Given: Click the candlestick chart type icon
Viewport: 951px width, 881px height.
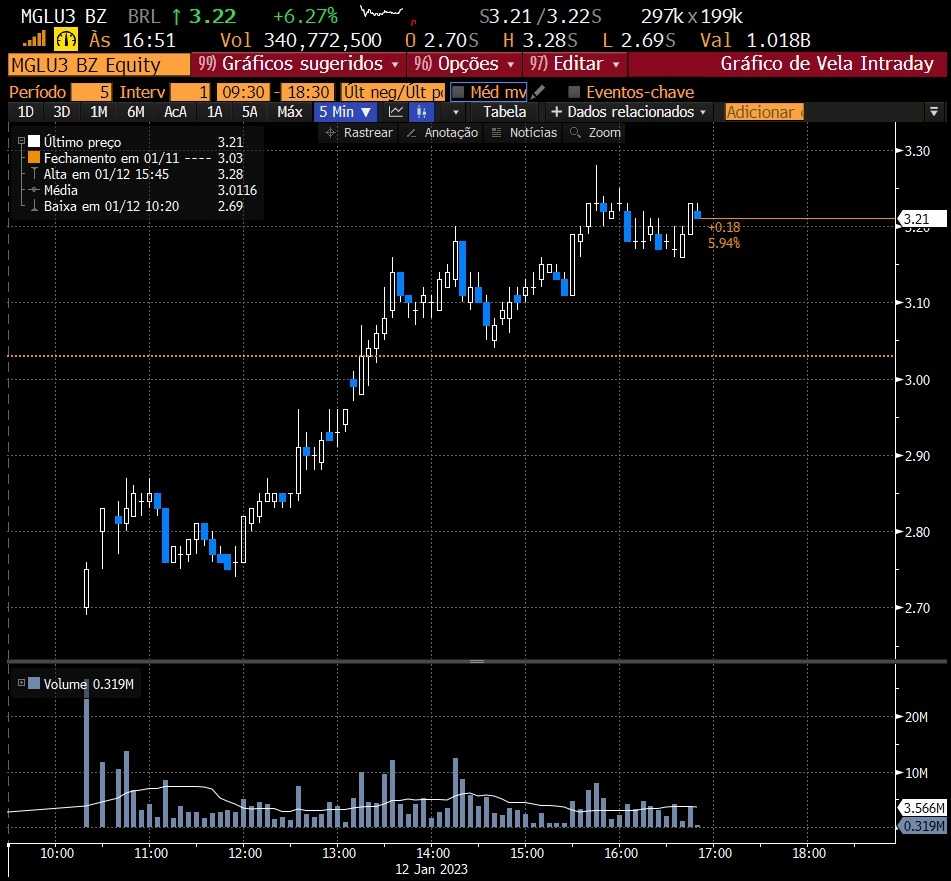Looking at the screenshot, I should [x=422, y=112].
